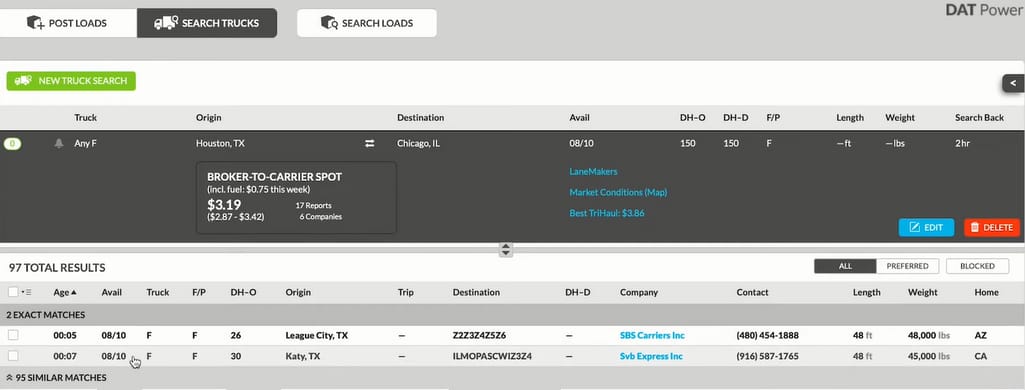
Task: Click the 48,000 lbs weight cell
Action: (929, 335)
